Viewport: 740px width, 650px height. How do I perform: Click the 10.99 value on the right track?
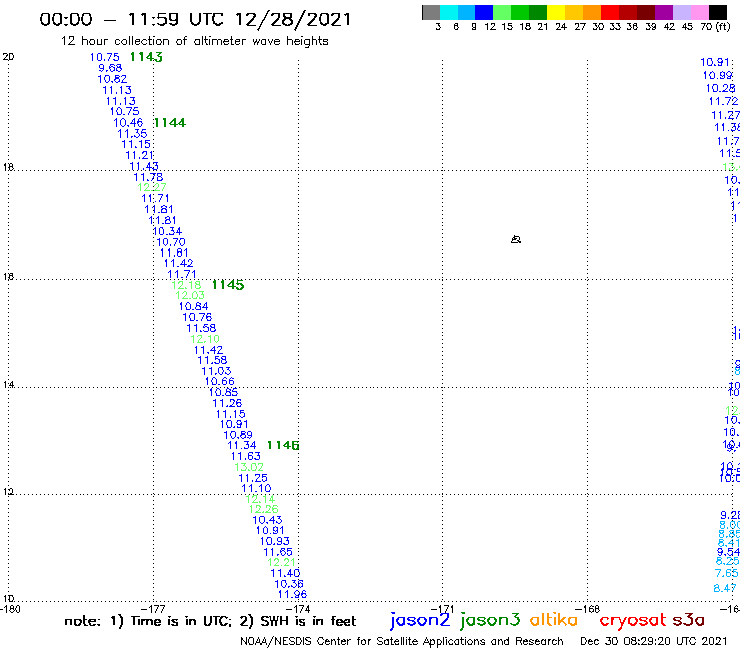pos(717,76)
